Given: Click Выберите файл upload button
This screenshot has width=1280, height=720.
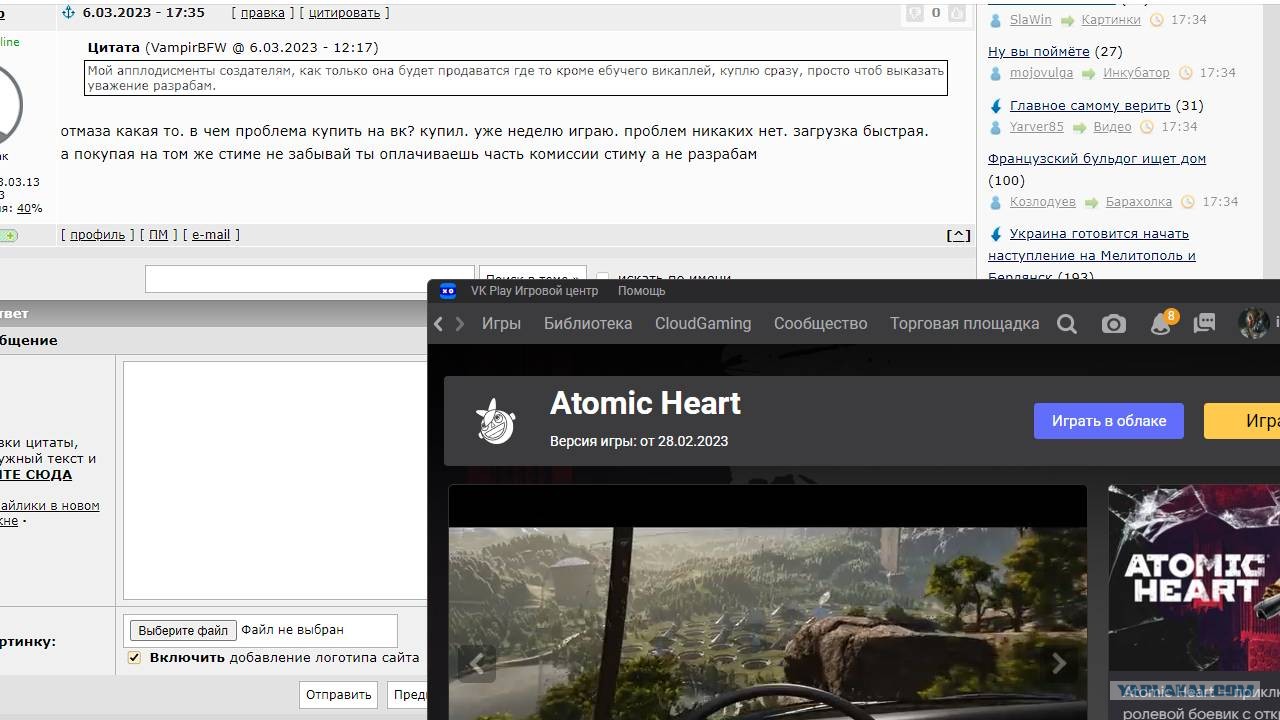Looking at the screenshot, I should pyautogui.click(x=183, y=630).
